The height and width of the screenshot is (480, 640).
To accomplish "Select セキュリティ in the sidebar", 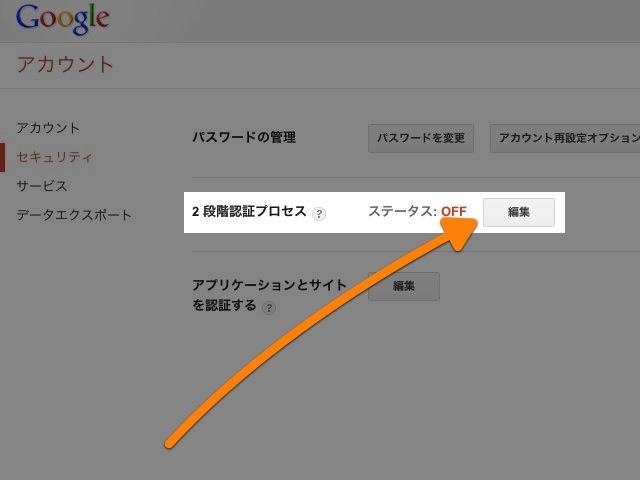I will [54, 157].
